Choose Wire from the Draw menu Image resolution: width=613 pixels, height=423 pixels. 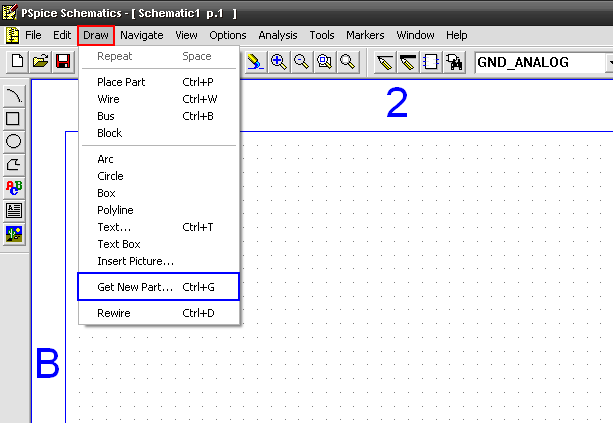point(159,99)
